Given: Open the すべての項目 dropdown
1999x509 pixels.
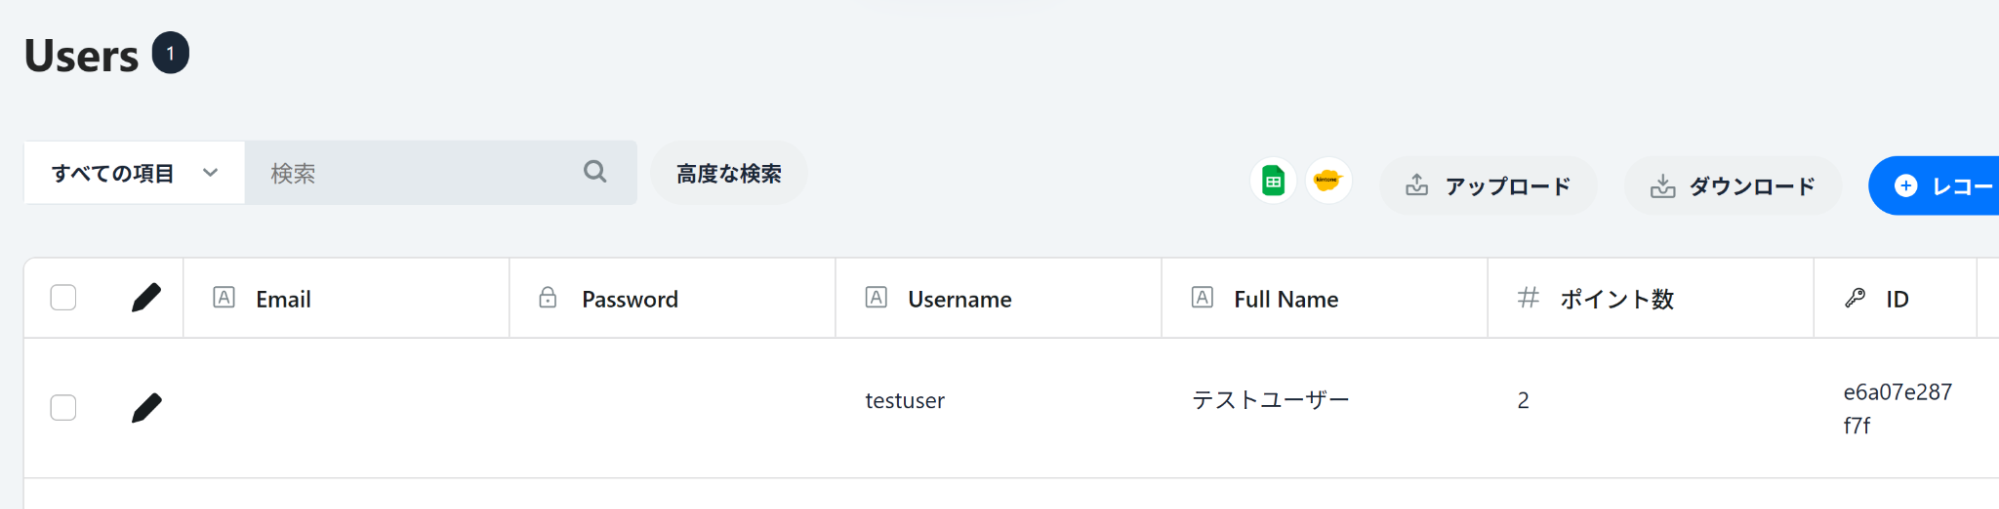Looking at the screenshot, I should pos(134,173).
